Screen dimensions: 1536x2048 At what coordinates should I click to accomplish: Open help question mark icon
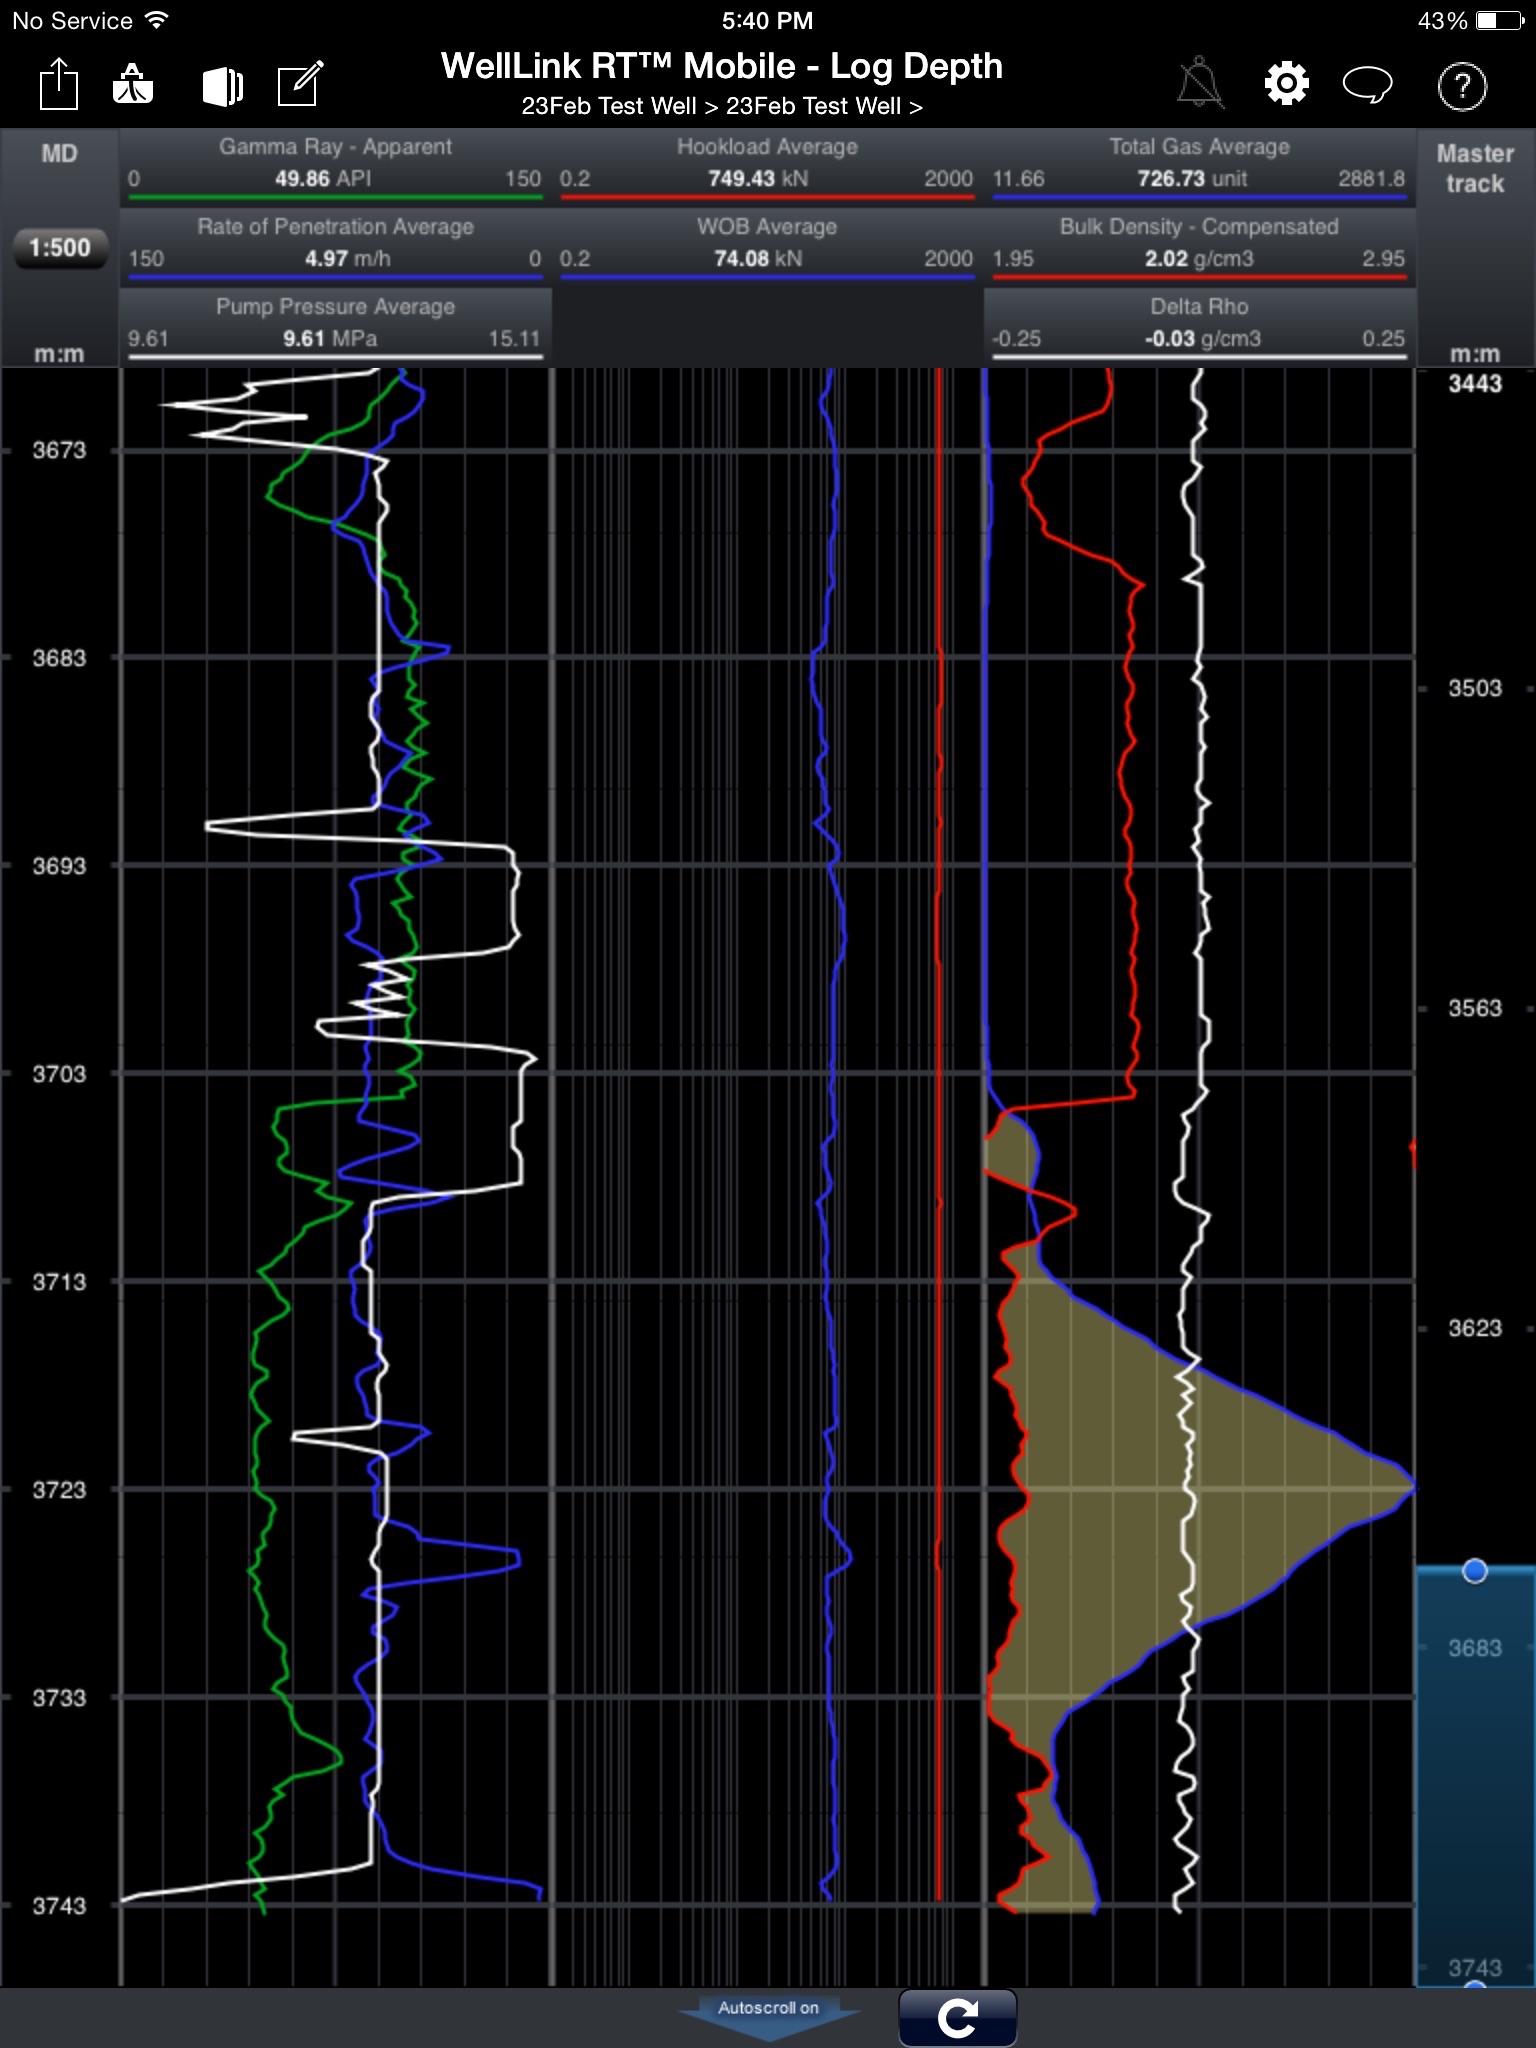pos(1462,85)
